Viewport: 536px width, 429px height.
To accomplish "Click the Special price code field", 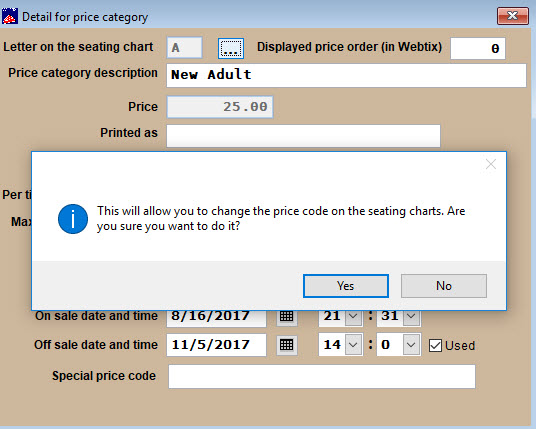I will tap(322, 376).
